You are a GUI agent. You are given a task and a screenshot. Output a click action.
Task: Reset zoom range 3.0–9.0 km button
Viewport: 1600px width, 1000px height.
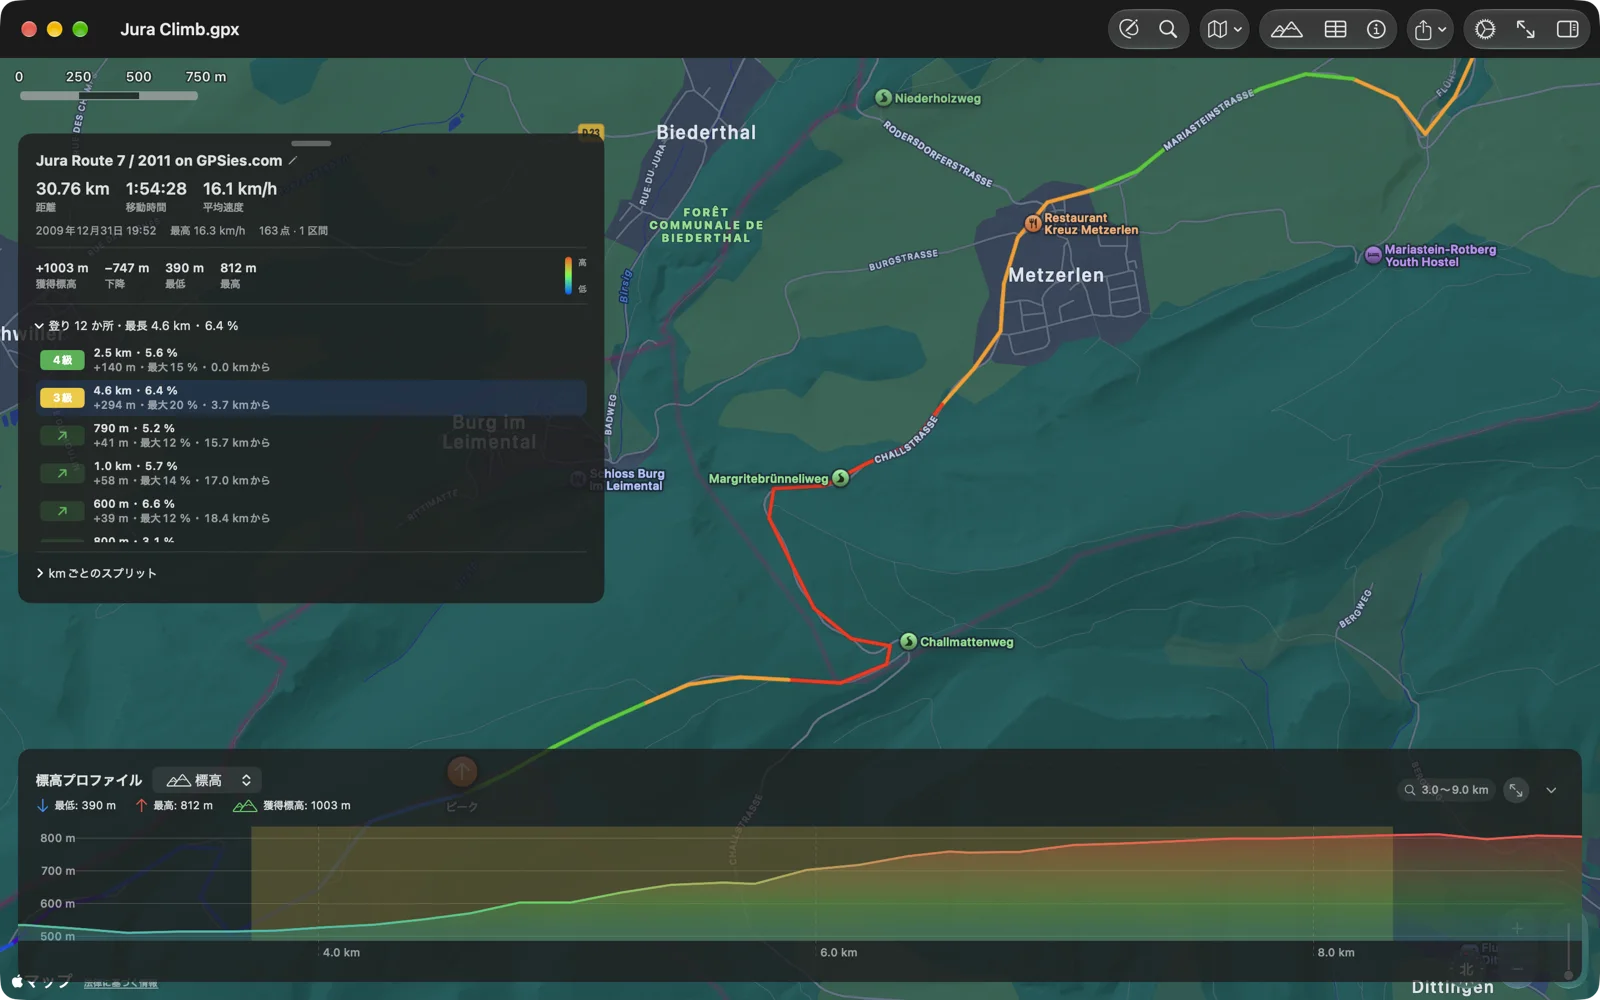1446,790
